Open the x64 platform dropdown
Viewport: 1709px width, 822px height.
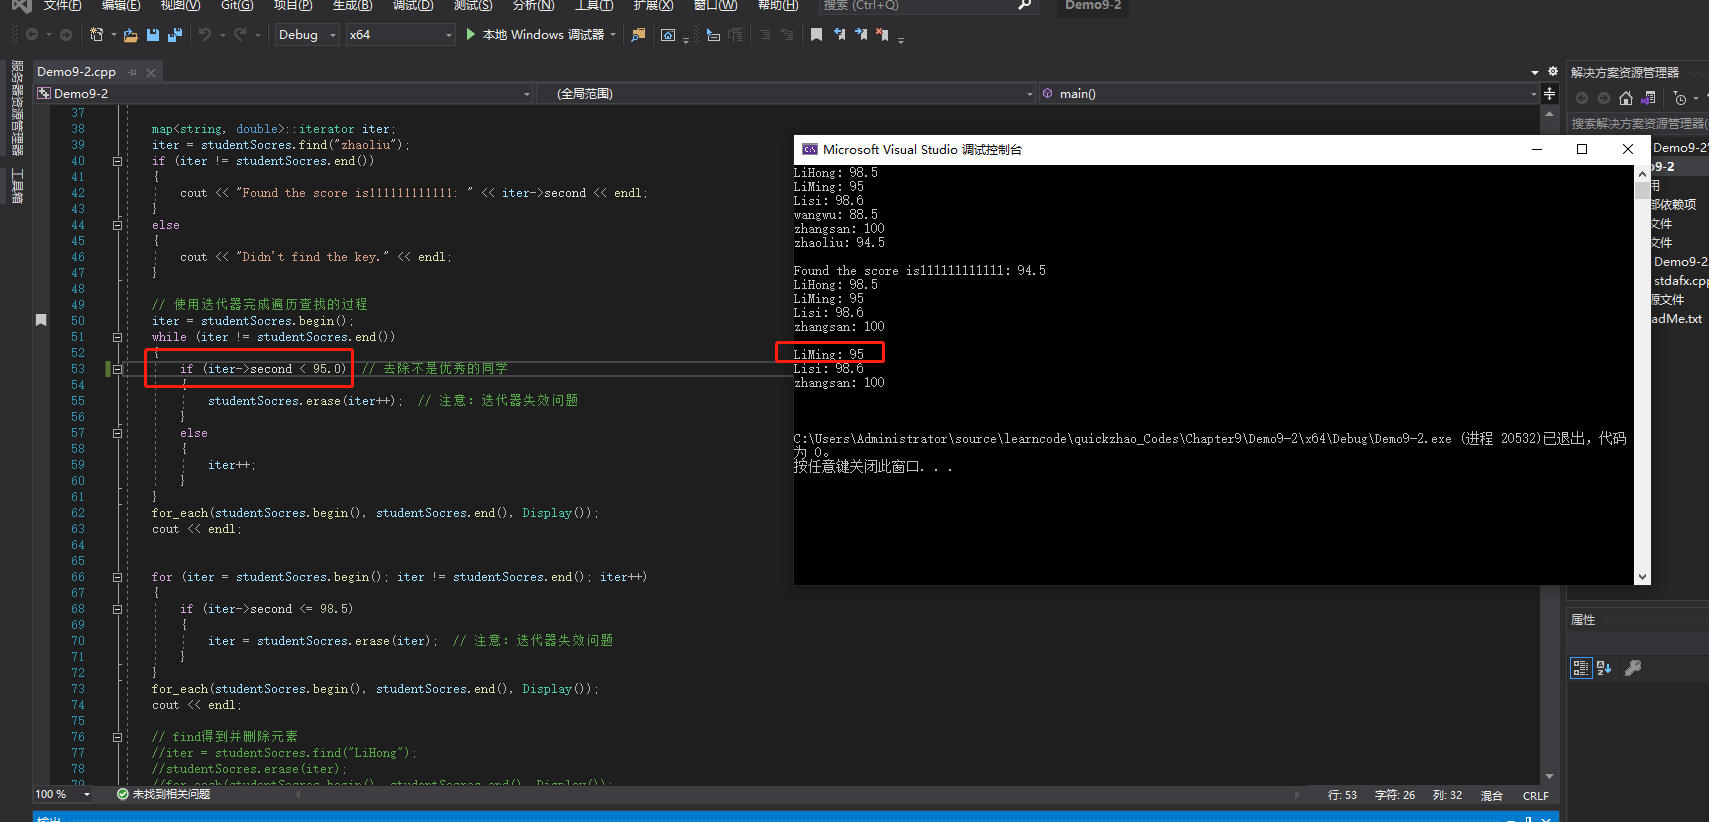pos(400,35)
